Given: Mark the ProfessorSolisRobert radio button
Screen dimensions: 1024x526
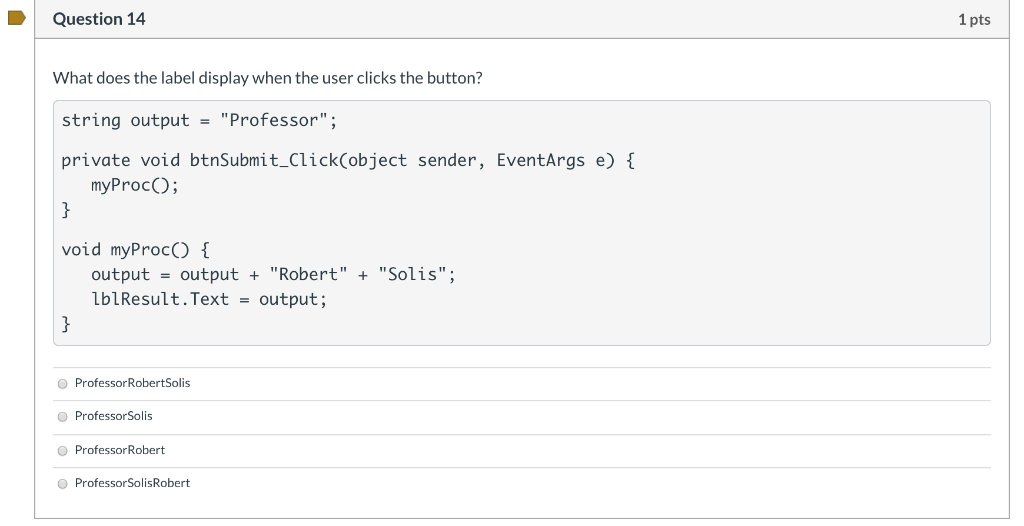Looking at the screenshot, I should tap(63, 484).
